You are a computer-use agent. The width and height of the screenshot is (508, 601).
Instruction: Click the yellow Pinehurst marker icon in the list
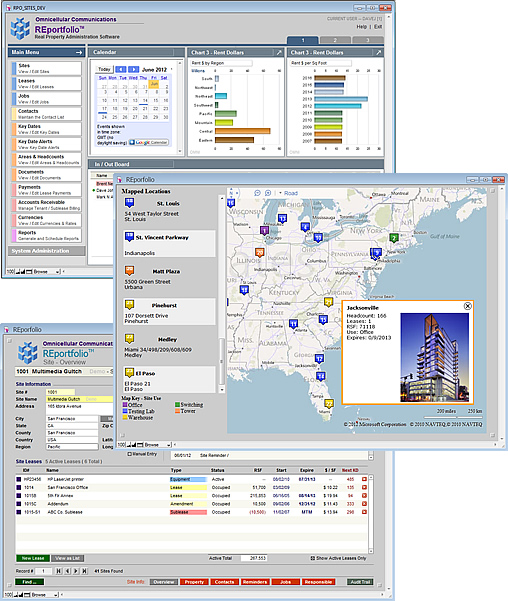click(129, 305)
